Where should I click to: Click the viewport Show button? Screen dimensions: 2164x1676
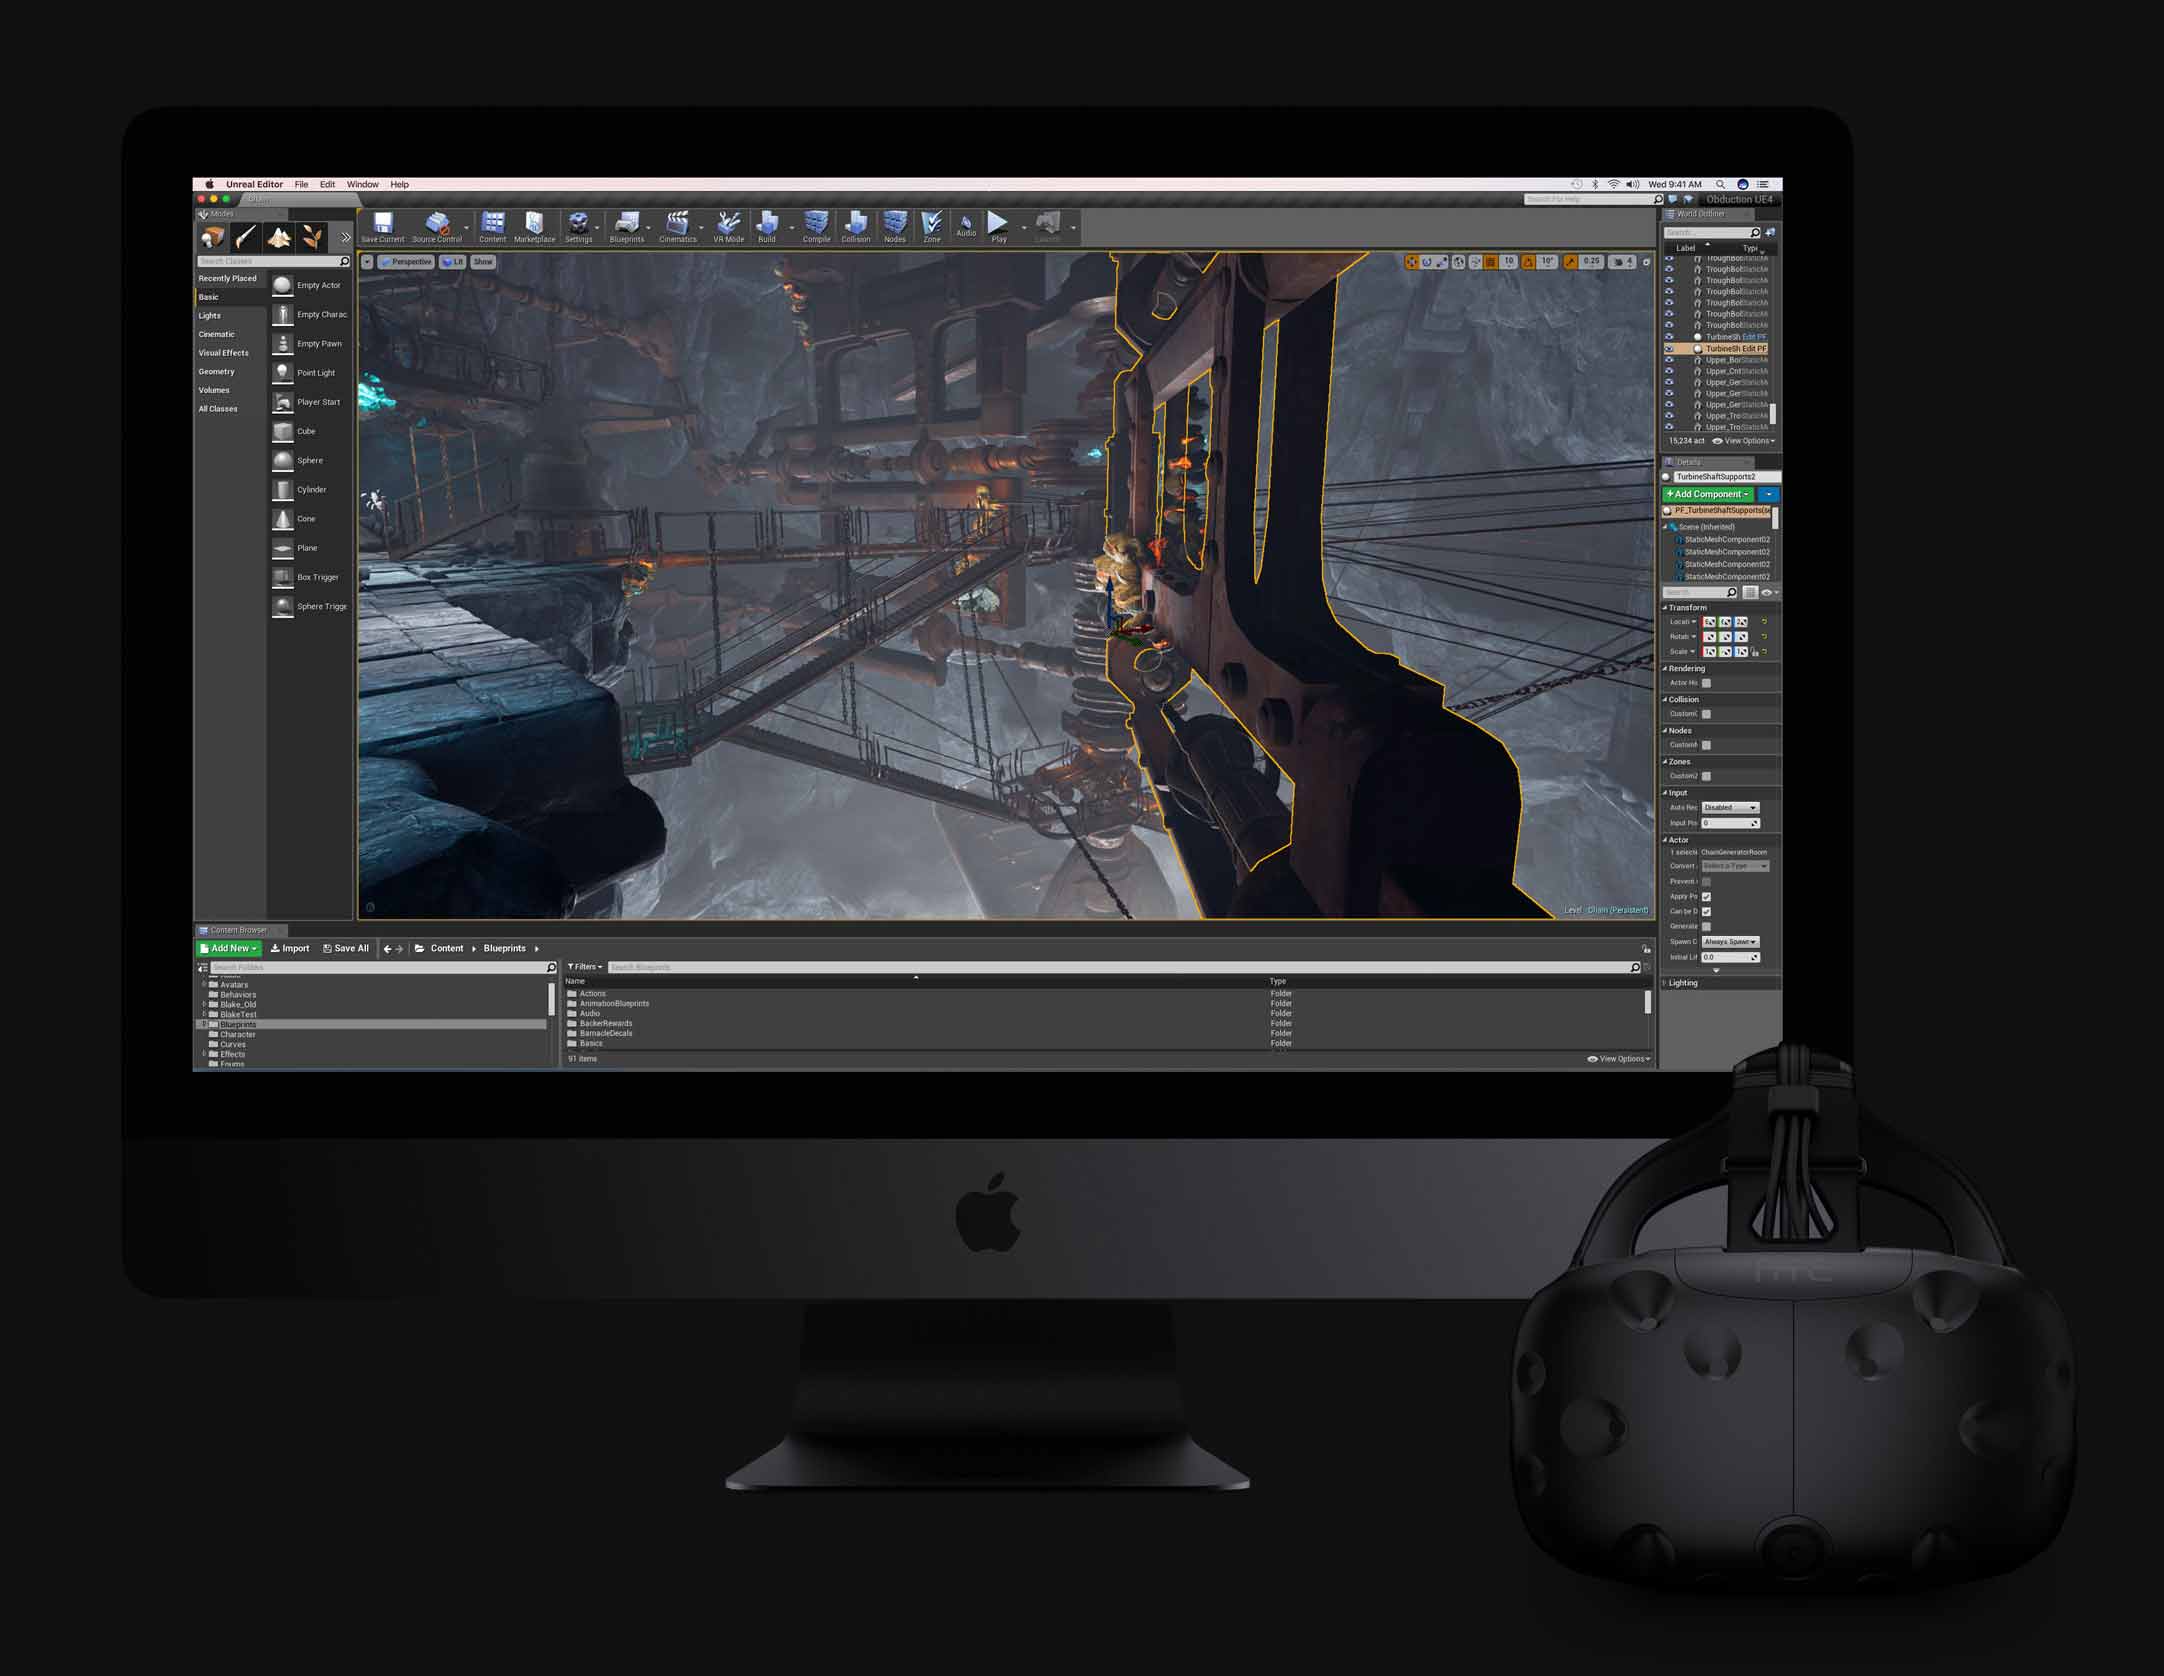pyautogui.click(x=483, y=262)
